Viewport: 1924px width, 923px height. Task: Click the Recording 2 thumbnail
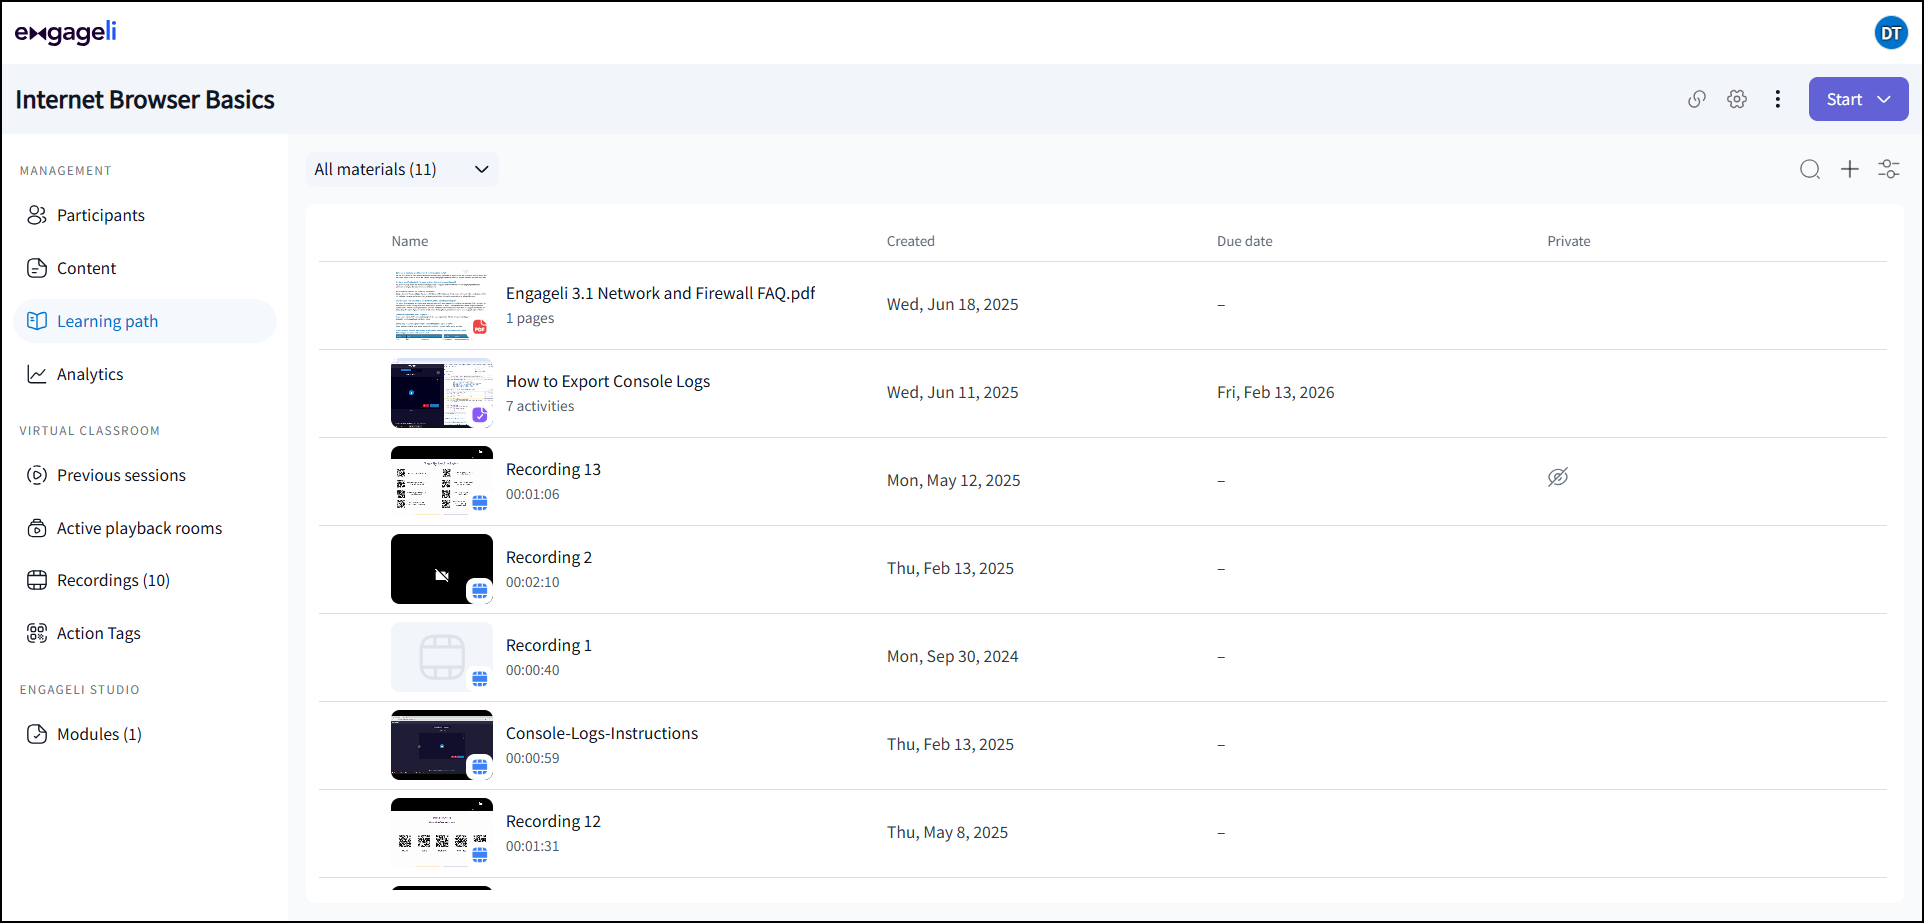click(x=442, y=569)
